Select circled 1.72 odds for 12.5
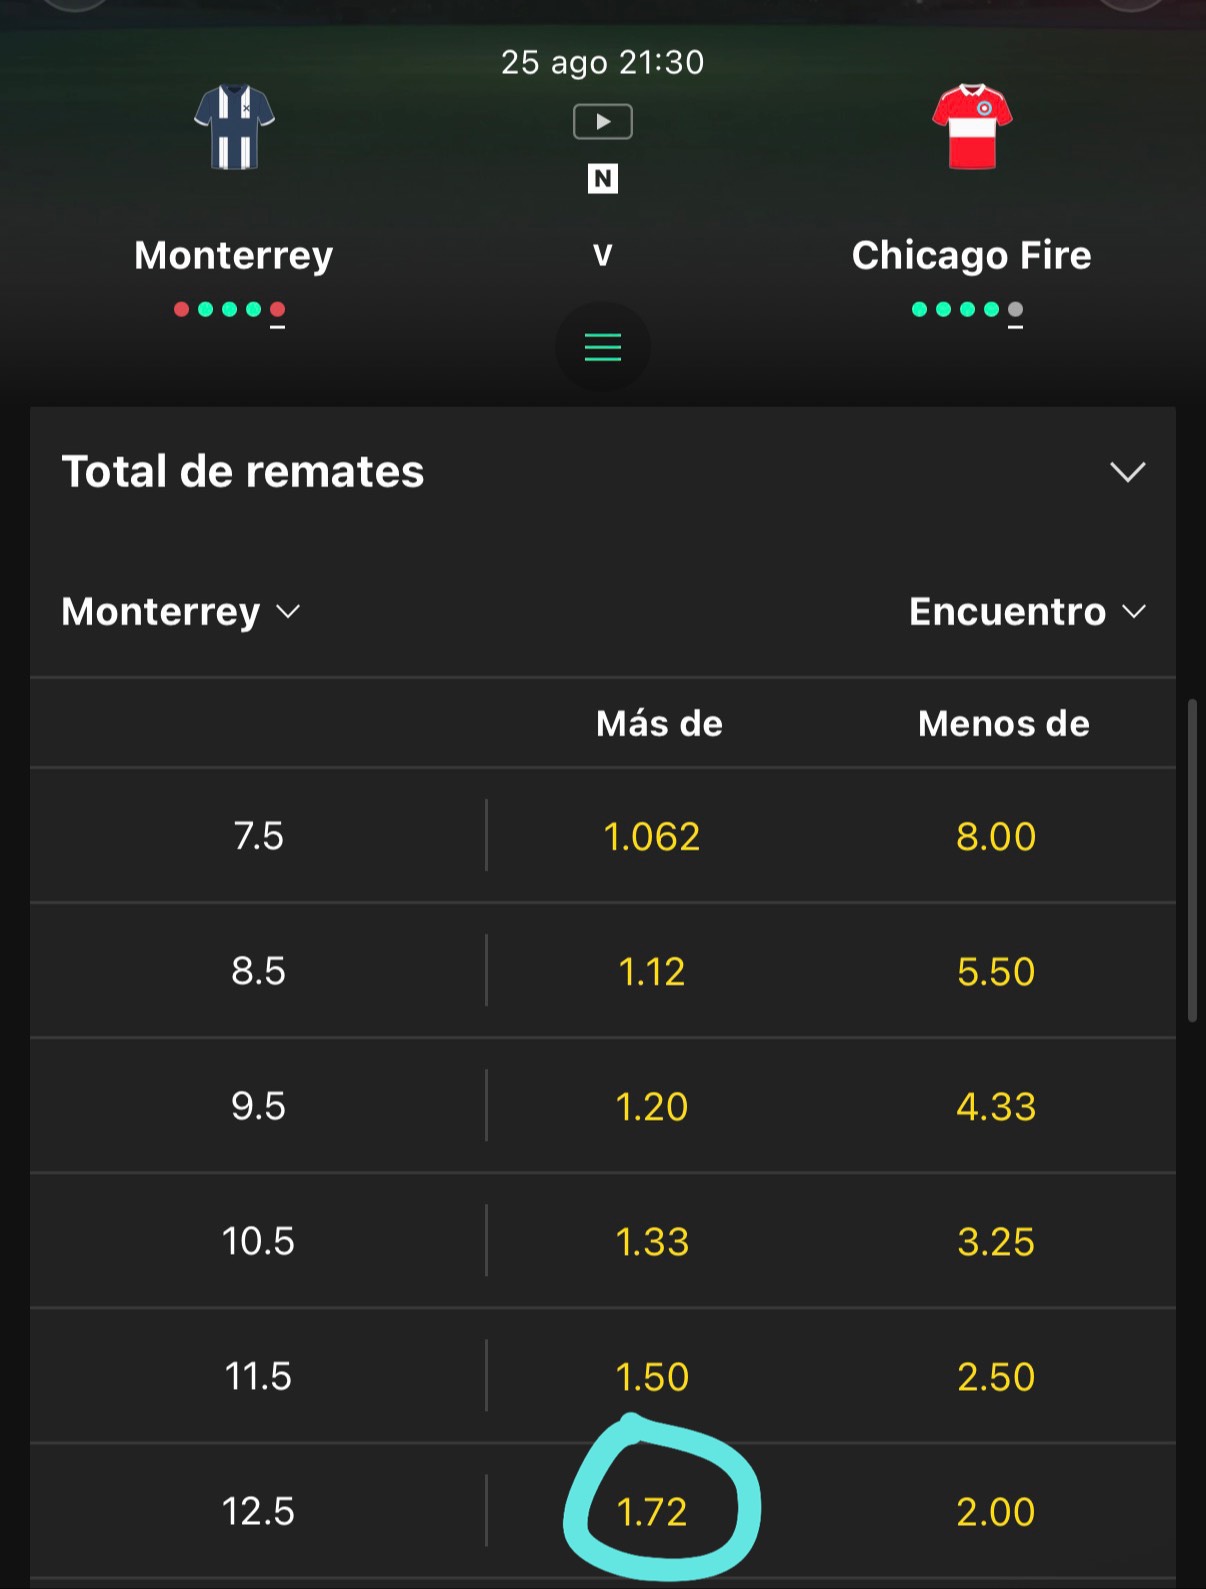The height and width of the screenshot is (1589, 1206). 652,1511
